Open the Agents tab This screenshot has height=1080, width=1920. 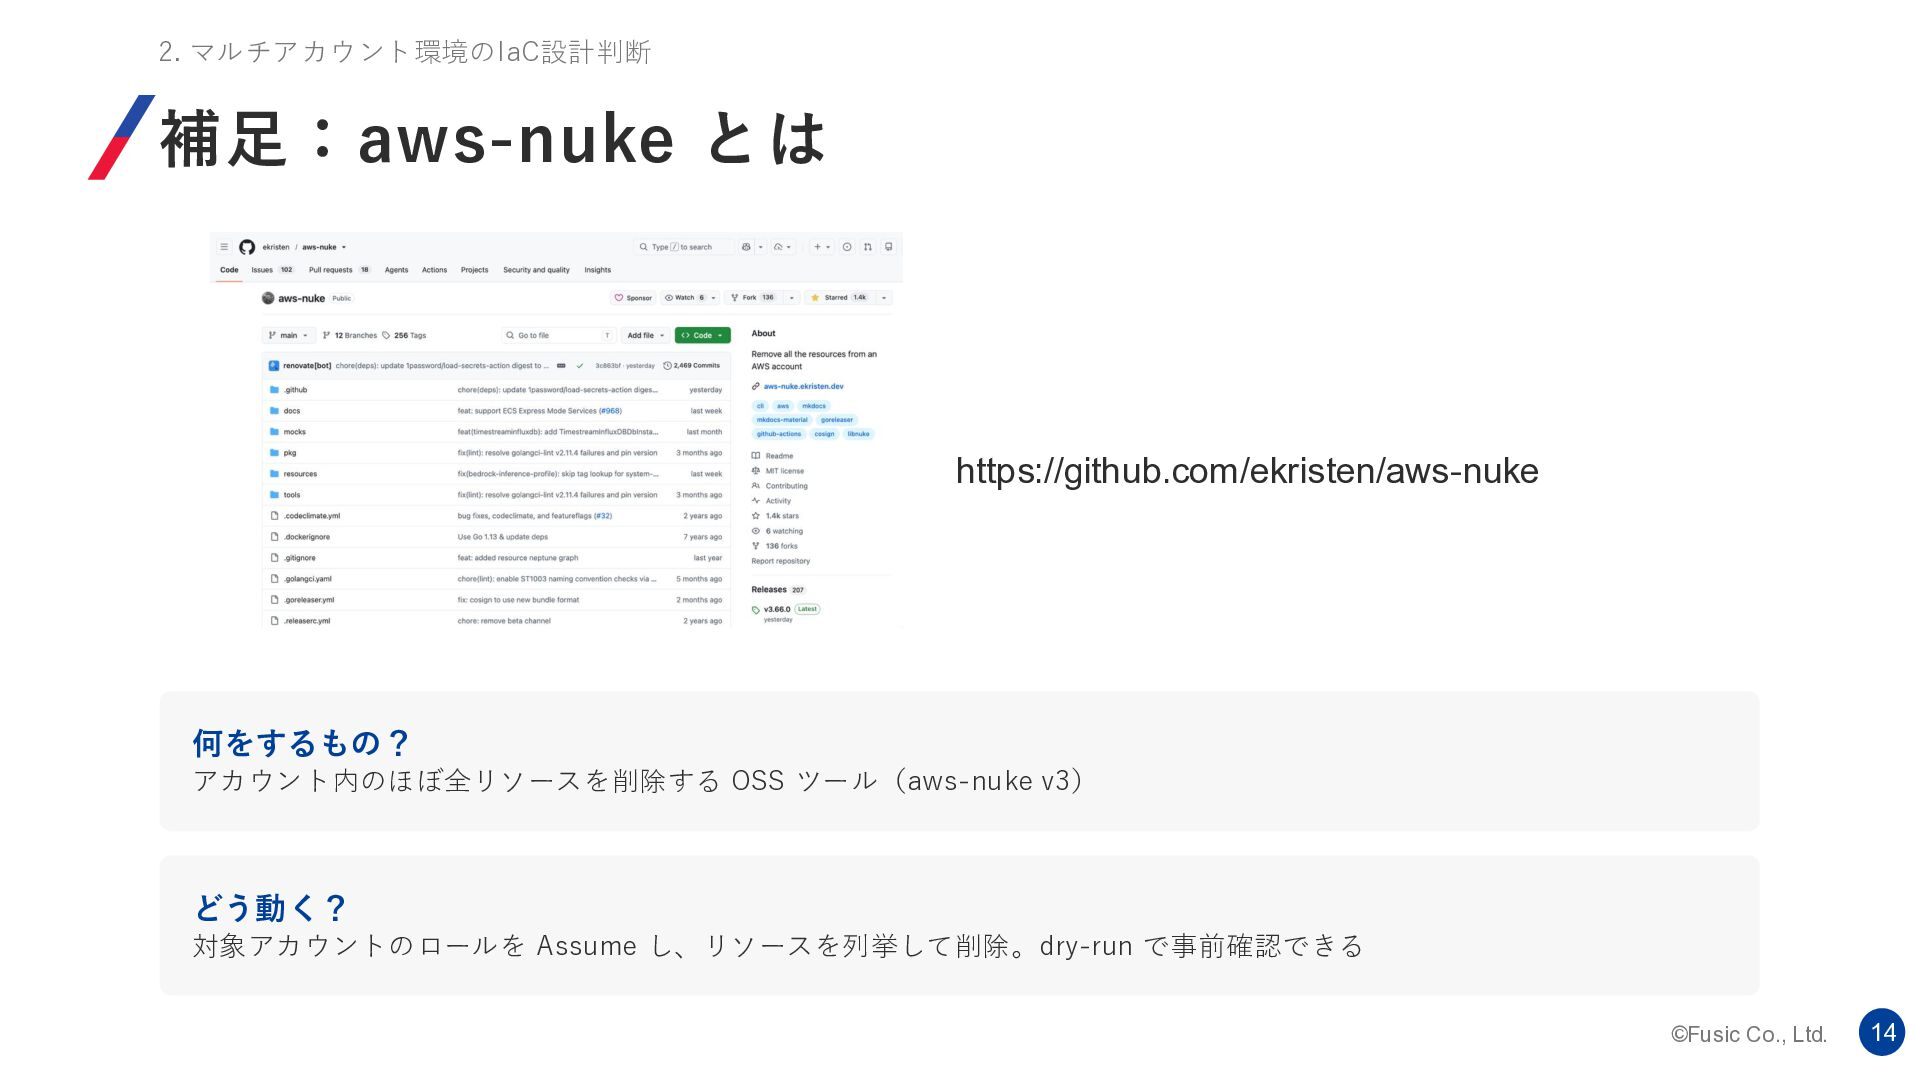click(x=397, y=270)
